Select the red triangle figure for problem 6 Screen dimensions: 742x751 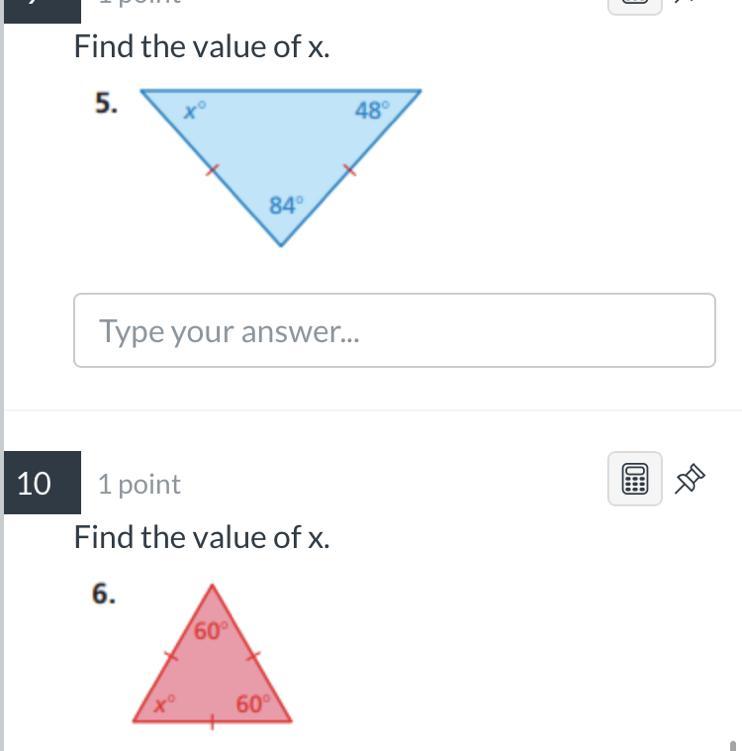[x=212, y=653]
